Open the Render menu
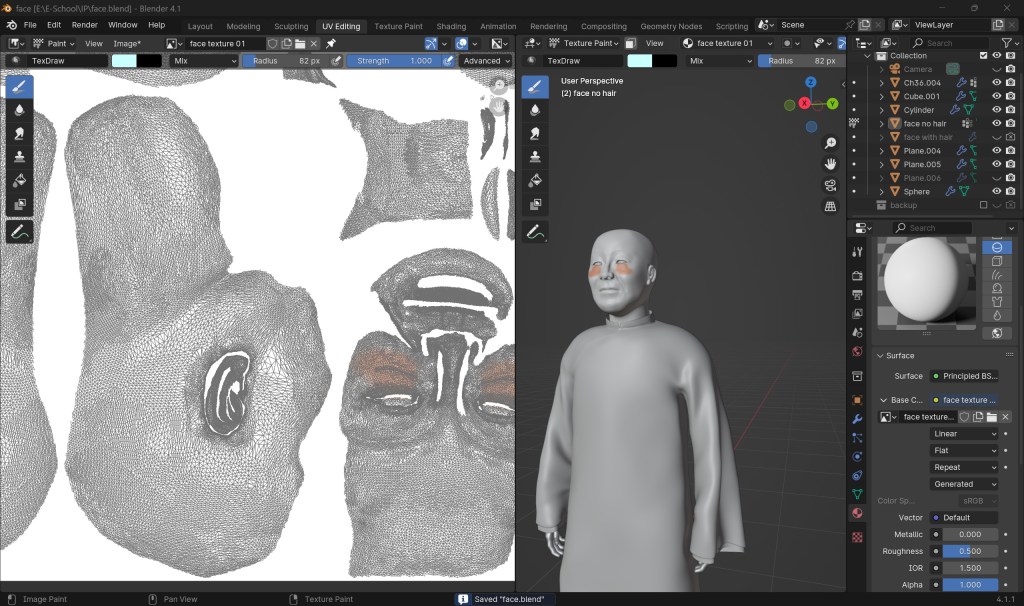The image size is (1024, 606). pyautogui.click(x=84, y=25)
